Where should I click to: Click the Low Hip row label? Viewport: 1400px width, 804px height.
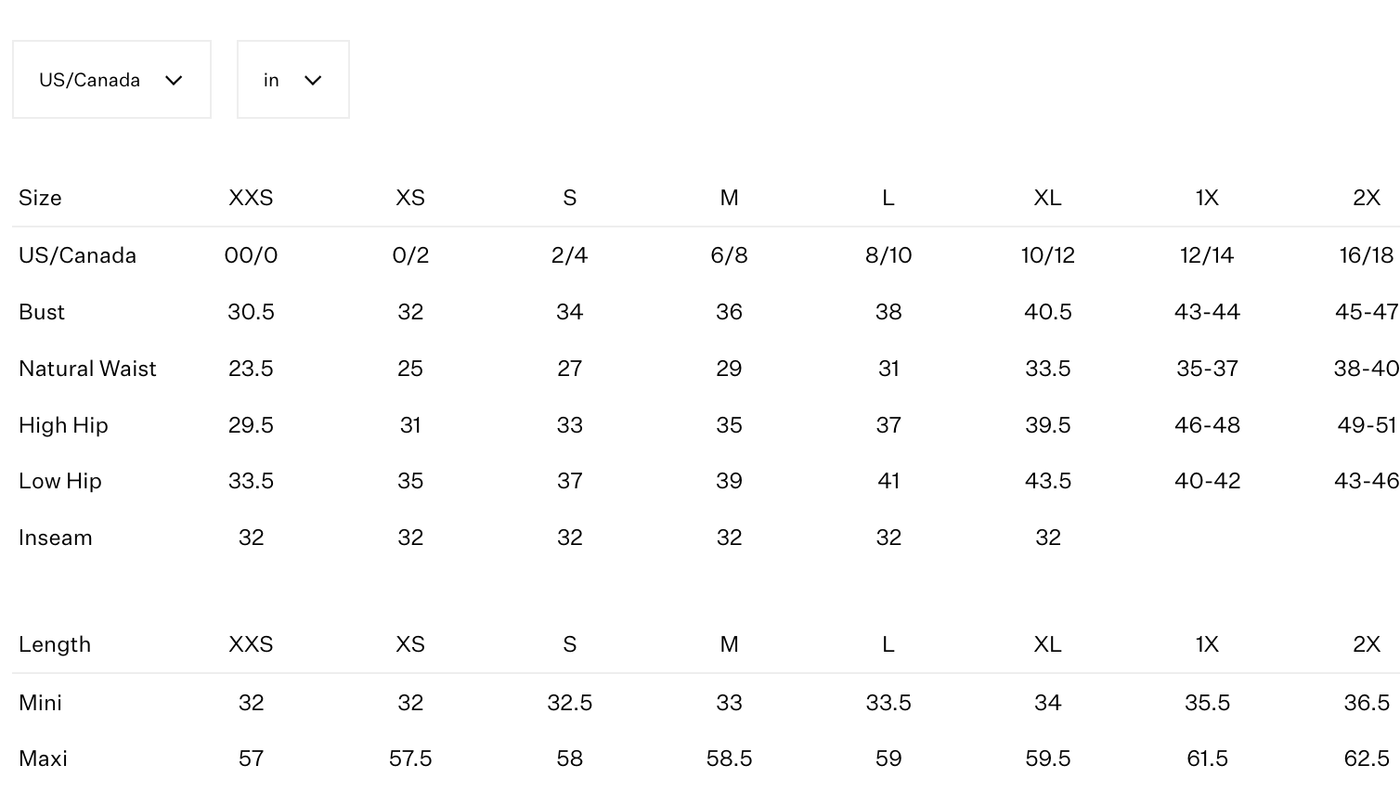tap(60, 481)
